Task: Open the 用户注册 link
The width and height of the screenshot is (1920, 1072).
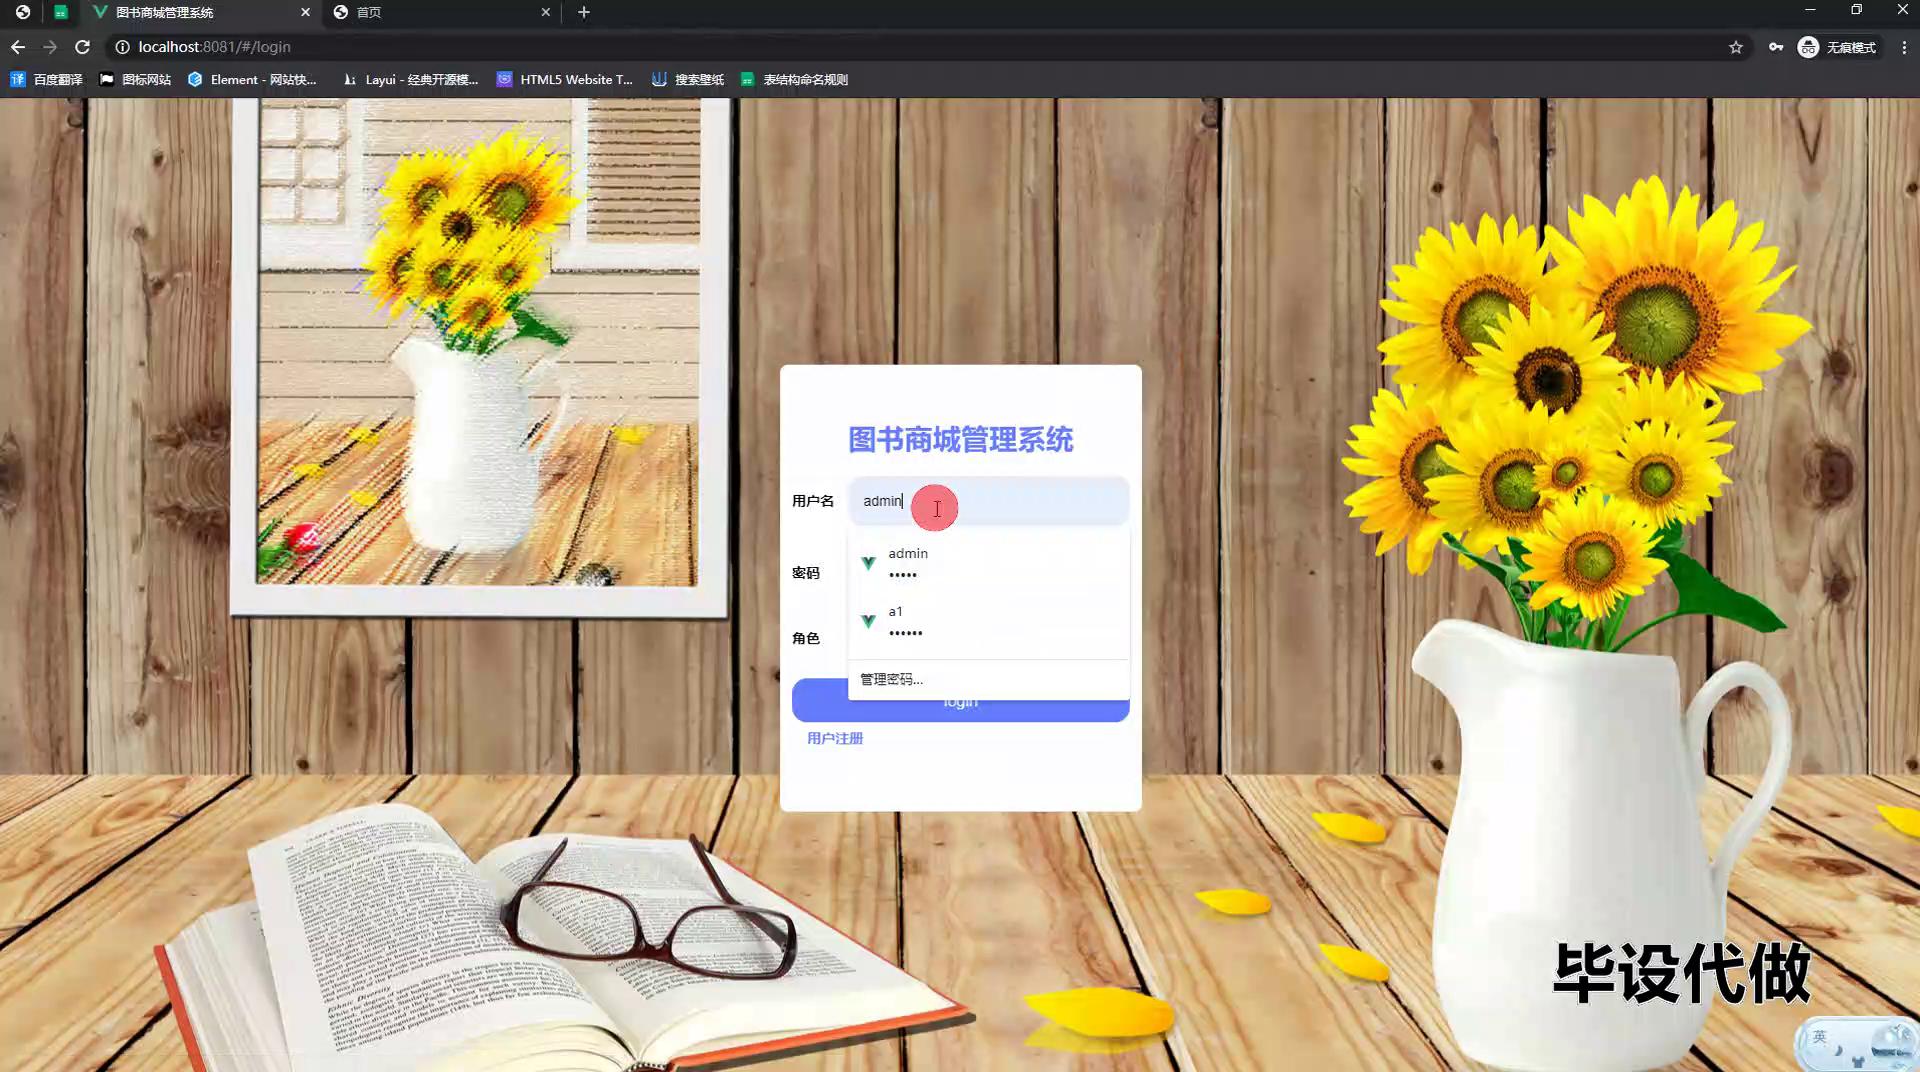Action: point(835,738)
